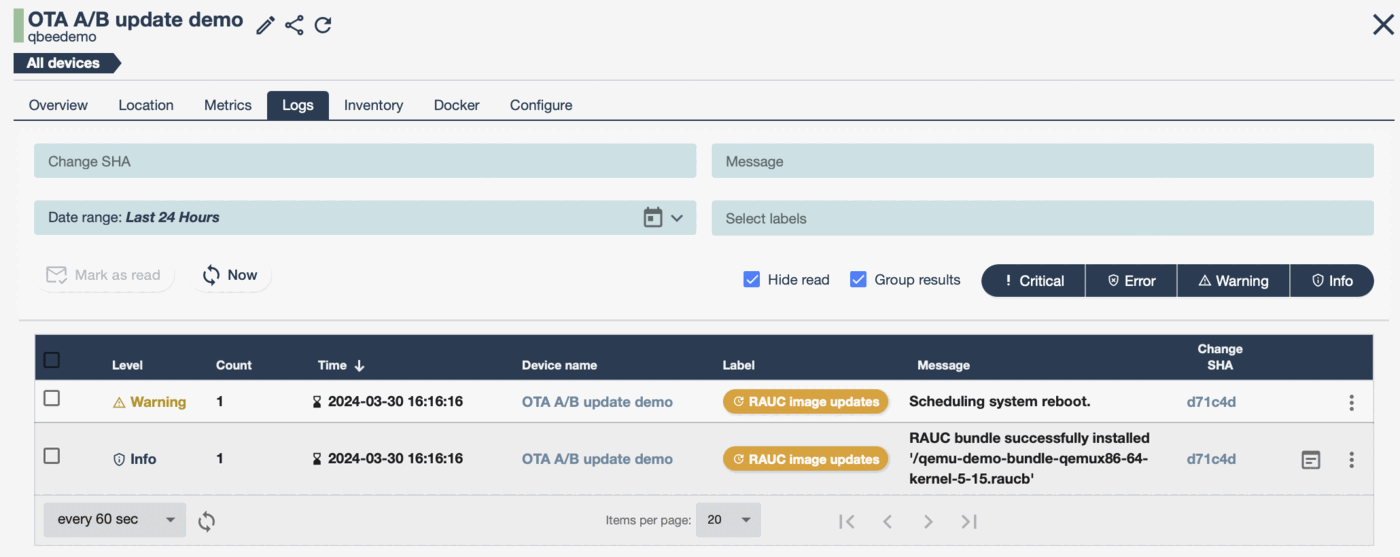This screenshot has width=1400, height=557.
Task: Open calendar icon in date range field
Action: (653, 217)
